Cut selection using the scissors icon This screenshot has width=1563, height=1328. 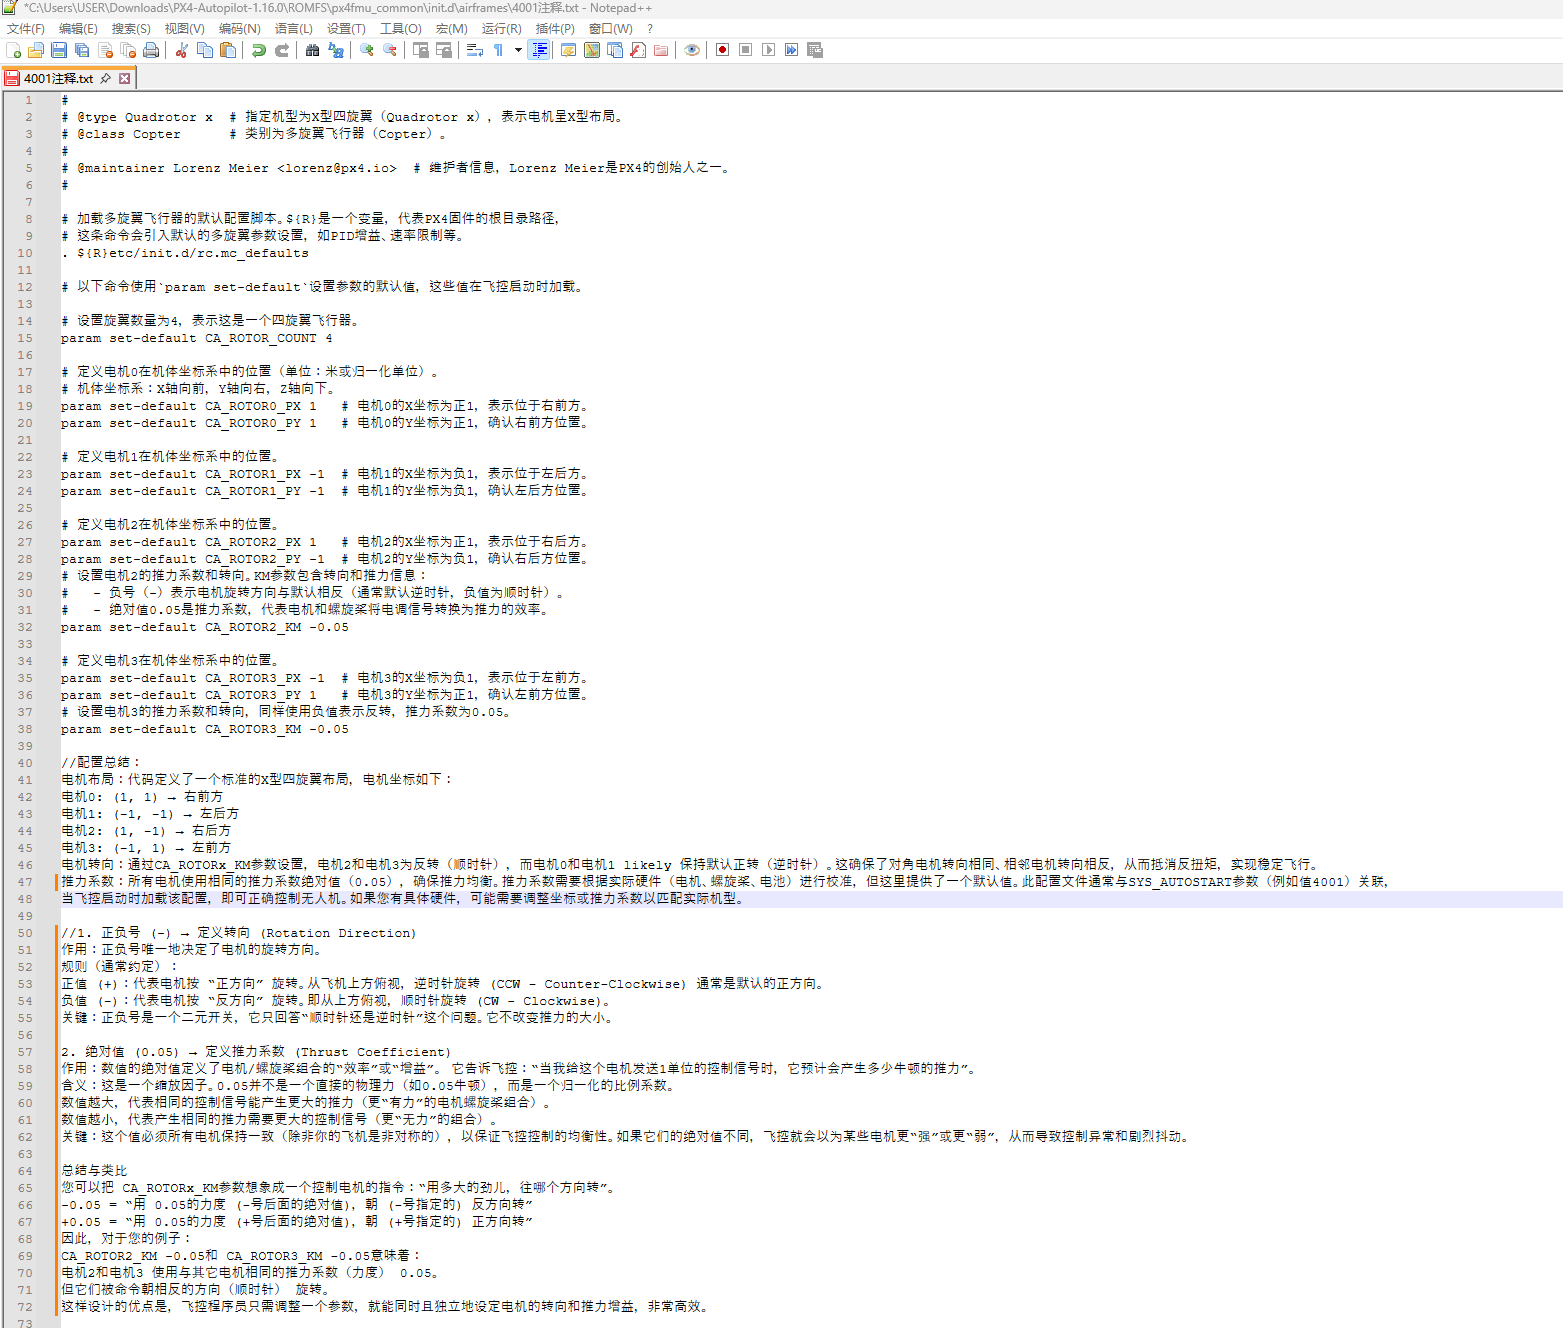point(182,50)
